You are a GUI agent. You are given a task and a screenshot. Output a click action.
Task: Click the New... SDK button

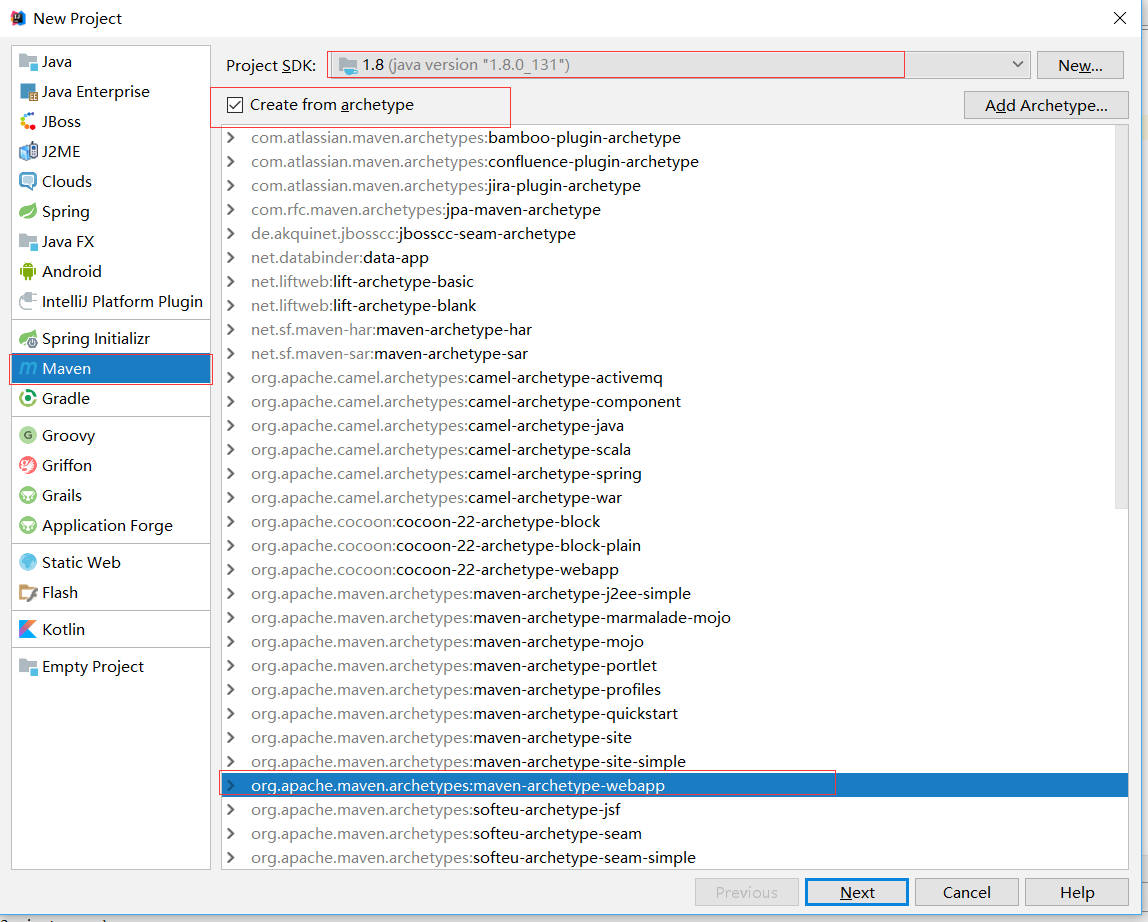pyautogui.click(x=1080, y=65)
